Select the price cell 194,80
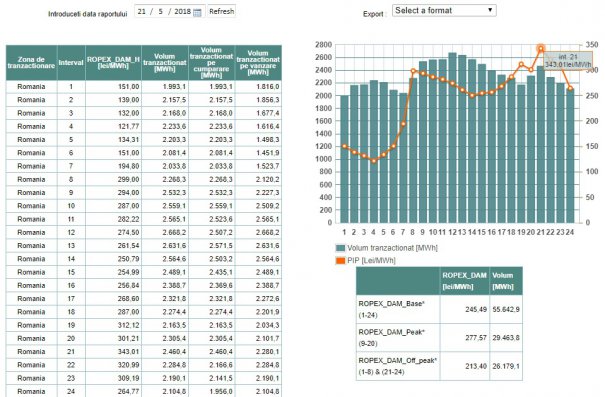Viewport: 605px width, 397px height. [113, 166]
